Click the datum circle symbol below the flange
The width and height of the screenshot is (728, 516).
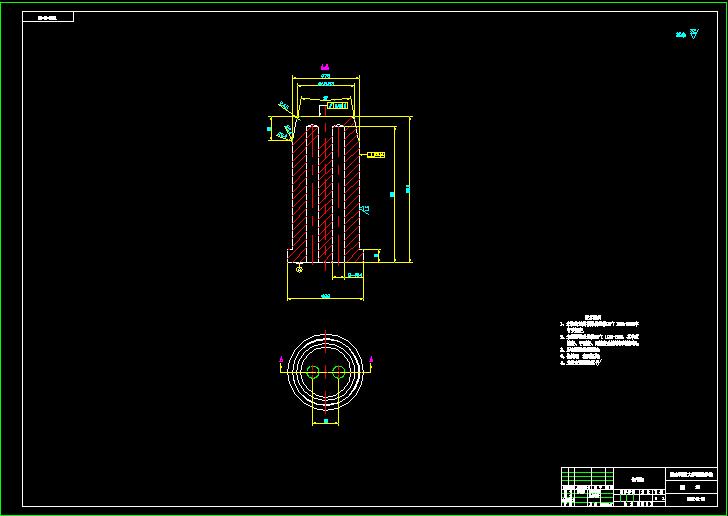click(299, 268)
